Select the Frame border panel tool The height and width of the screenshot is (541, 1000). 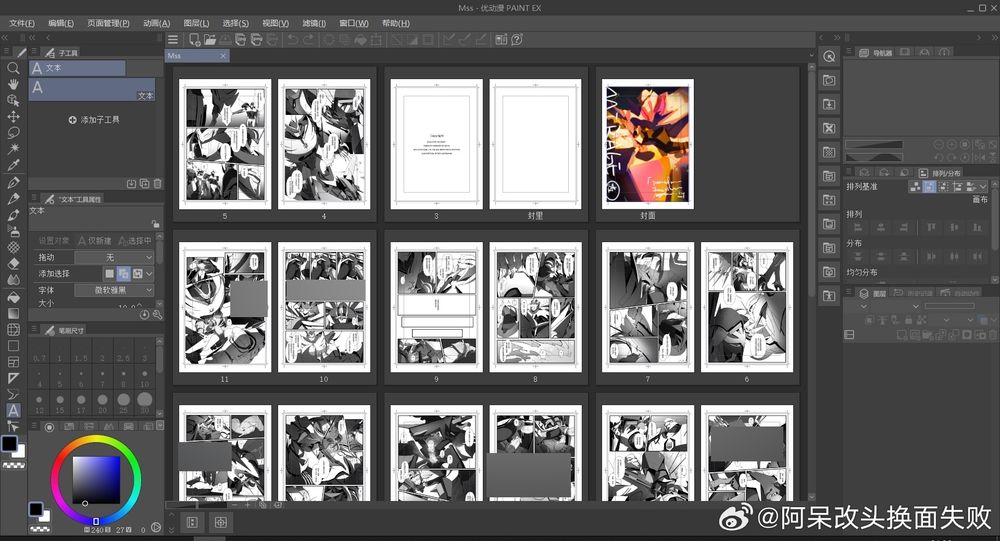(x=13, y=362)
